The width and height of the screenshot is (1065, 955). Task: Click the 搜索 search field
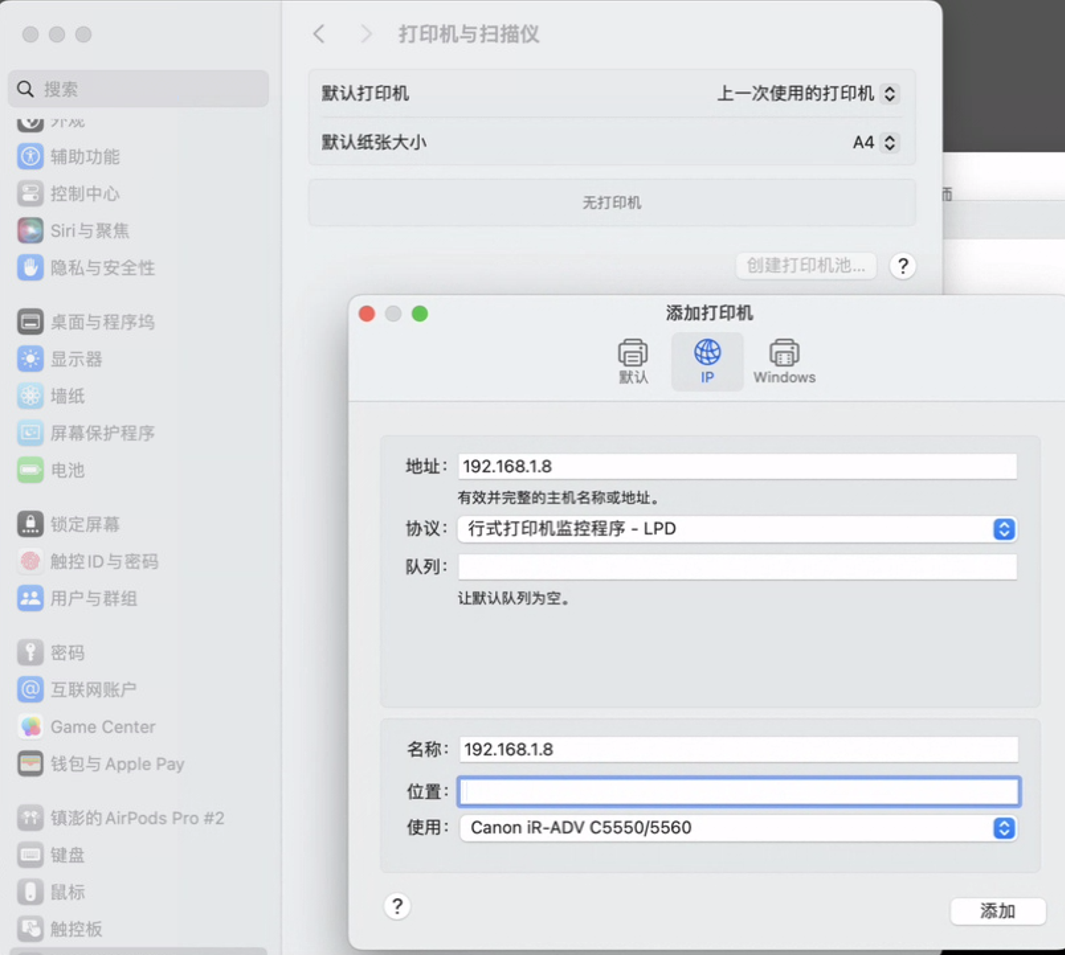pos(139,89)
